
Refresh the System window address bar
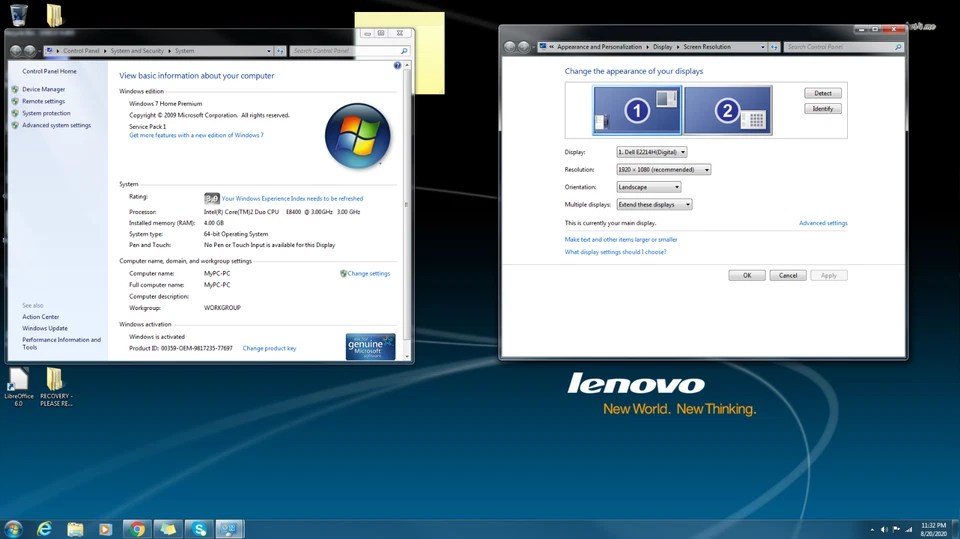280,51
